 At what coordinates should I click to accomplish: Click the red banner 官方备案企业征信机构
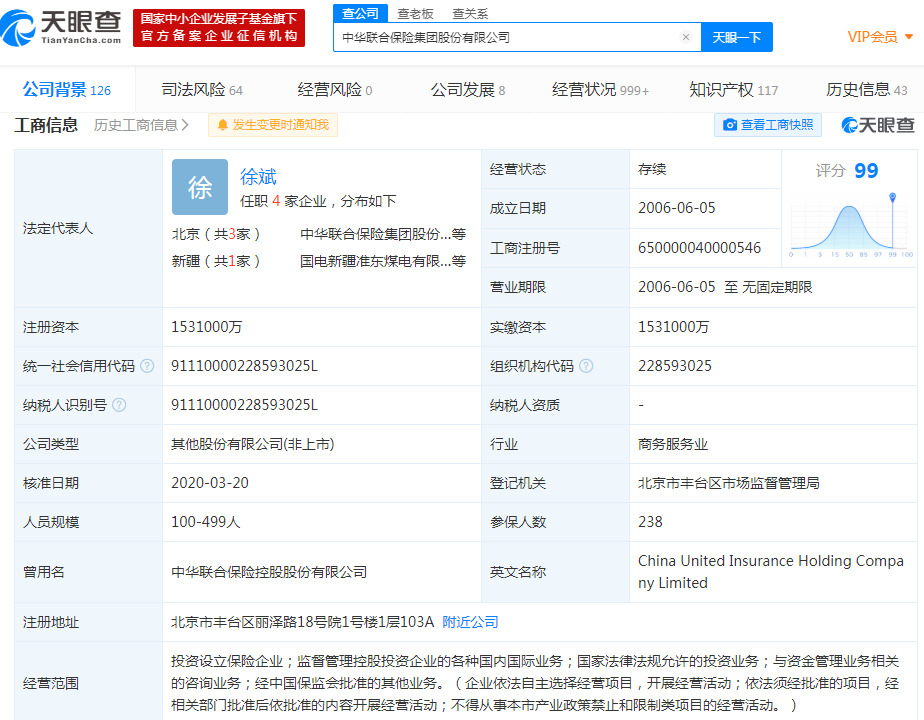219,28
